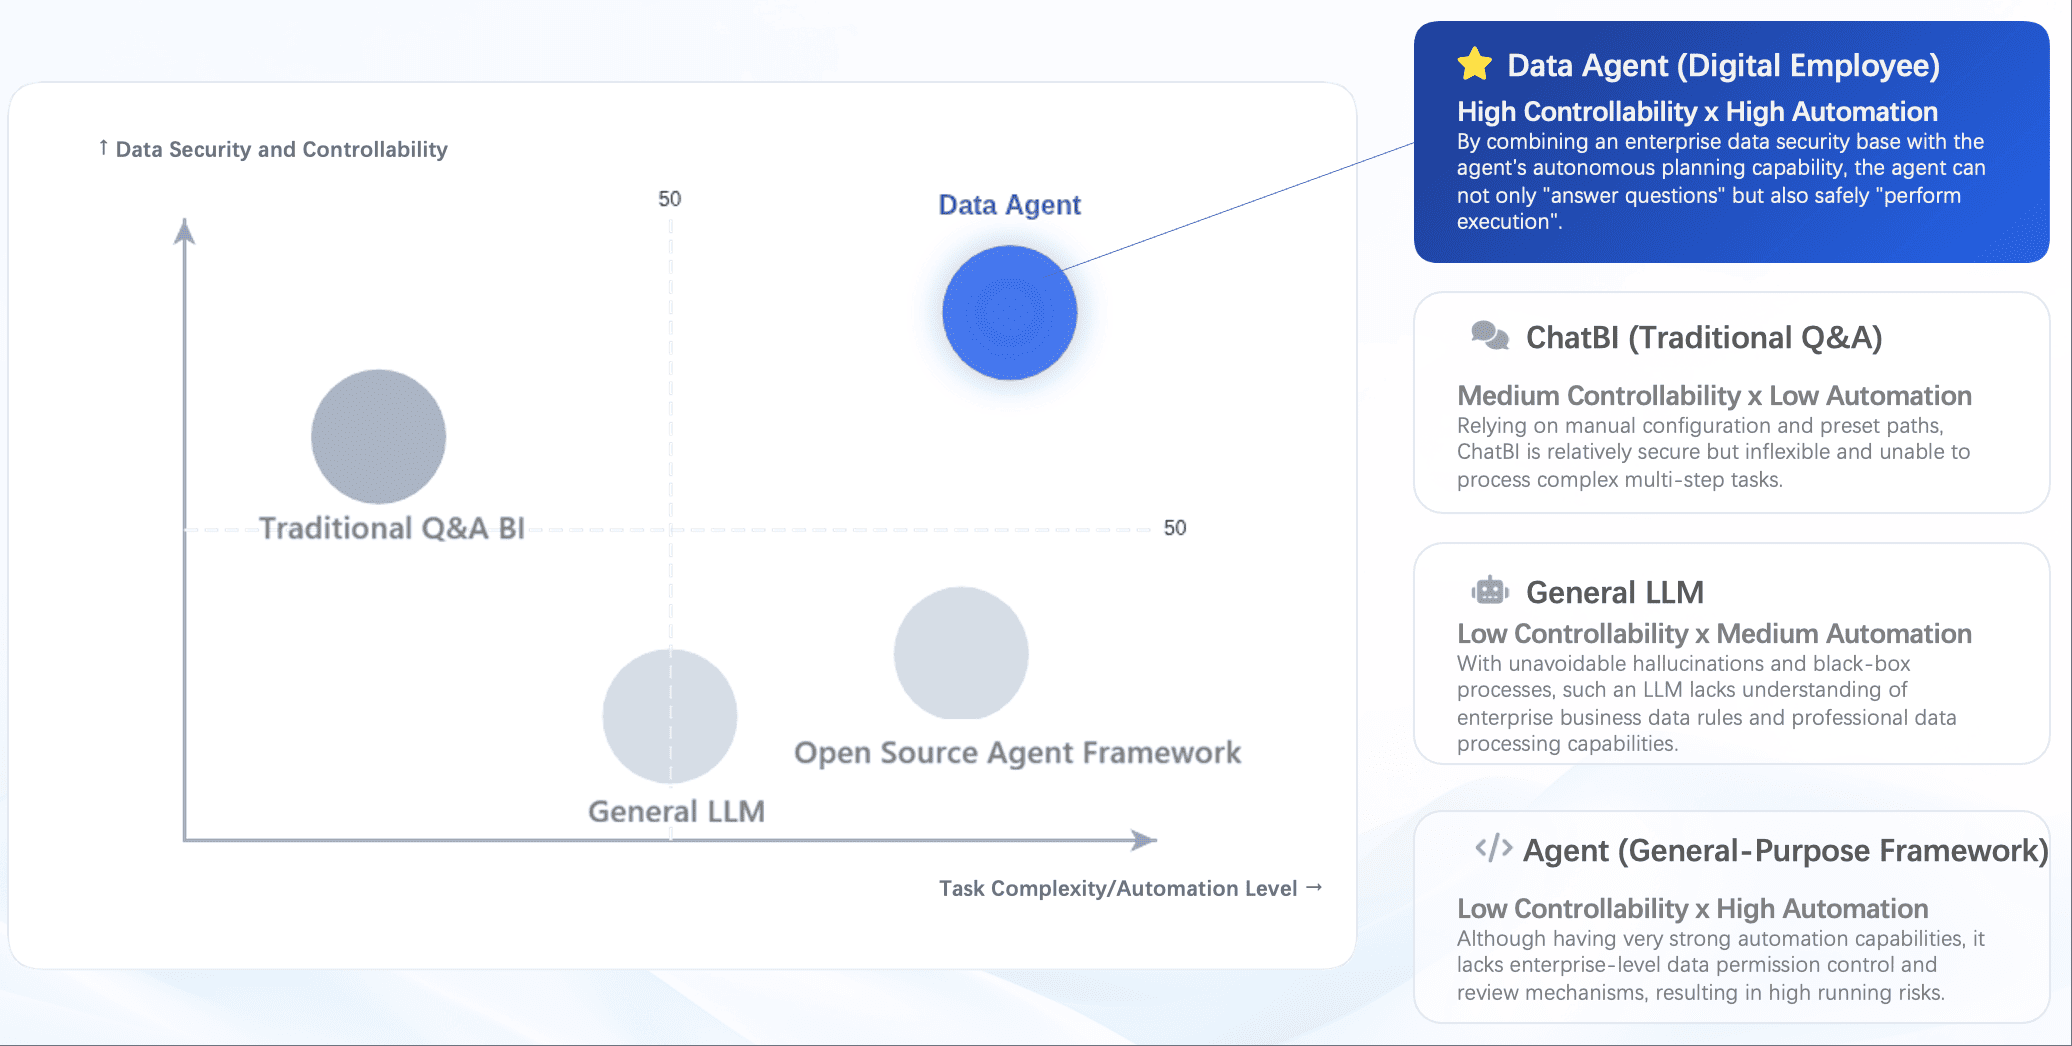Viewport: 2072px width, 1046px height.
Task: Open the Data Agent (Digital Employee) card title
Action: coord(1723,66)
